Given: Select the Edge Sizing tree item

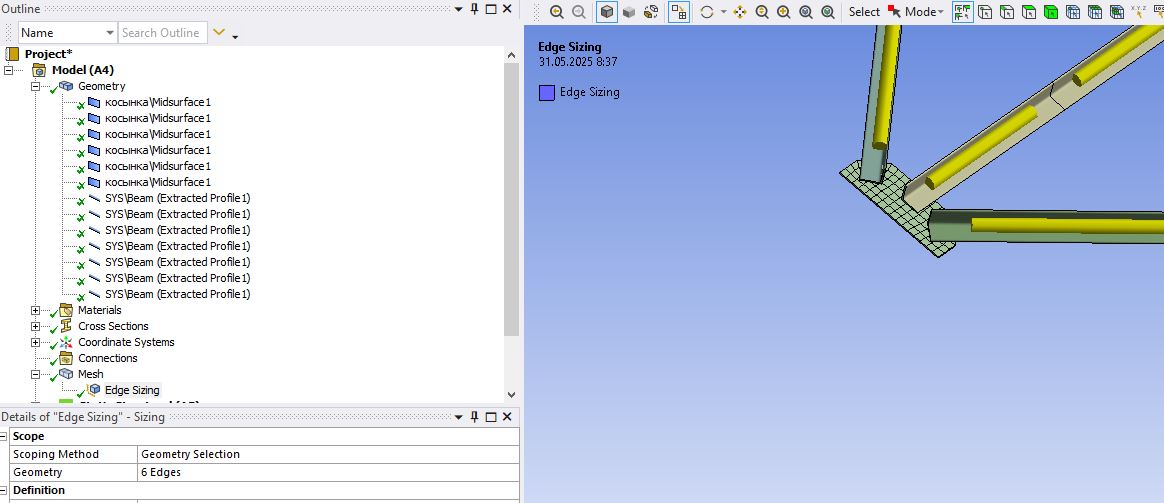Looking at the screenshot, I should pyautogui.click(x=131, y=390).
